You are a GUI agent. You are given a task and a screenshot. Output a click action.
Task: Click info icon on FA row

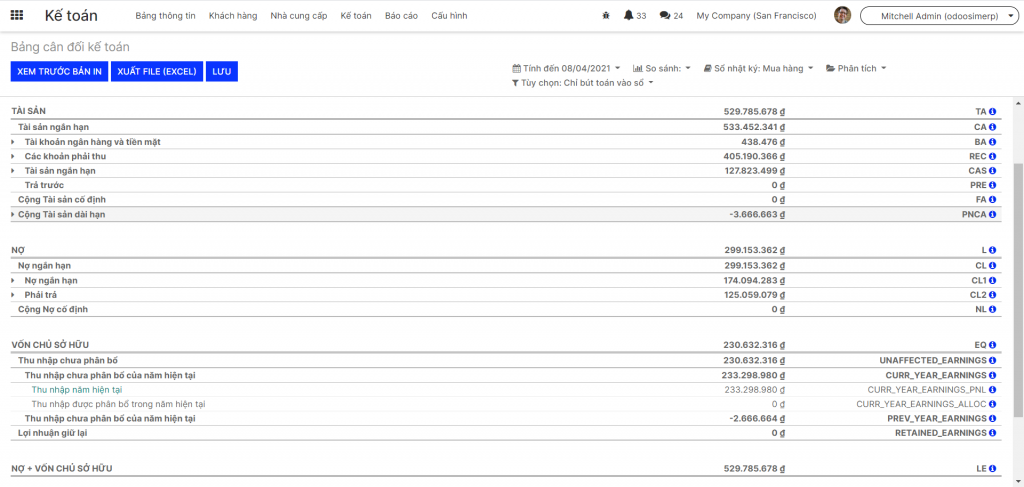(993, 200)
